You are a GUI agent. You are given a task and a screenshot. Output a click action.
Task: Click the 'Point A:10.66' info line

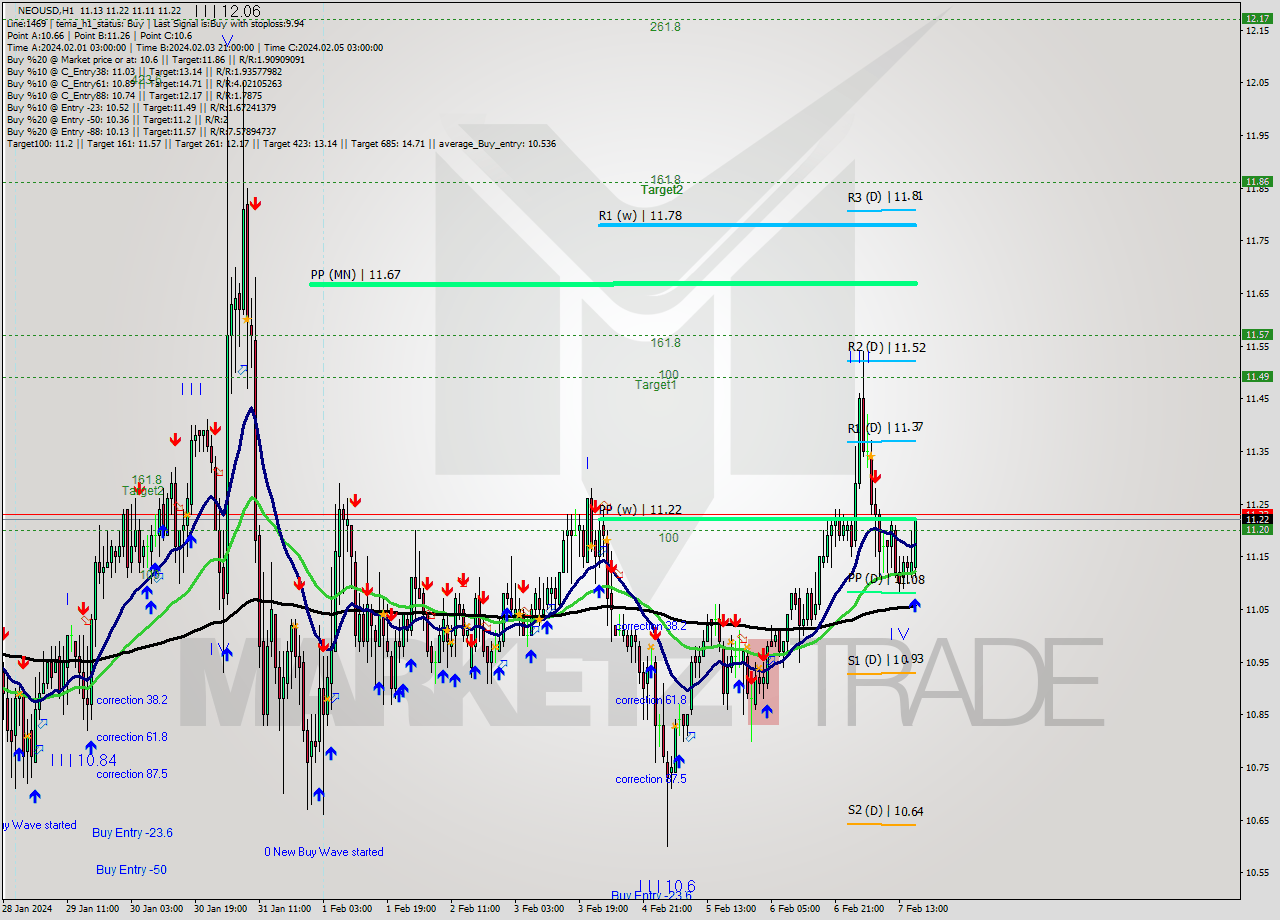pyautogui.click(x=99, y=35)
